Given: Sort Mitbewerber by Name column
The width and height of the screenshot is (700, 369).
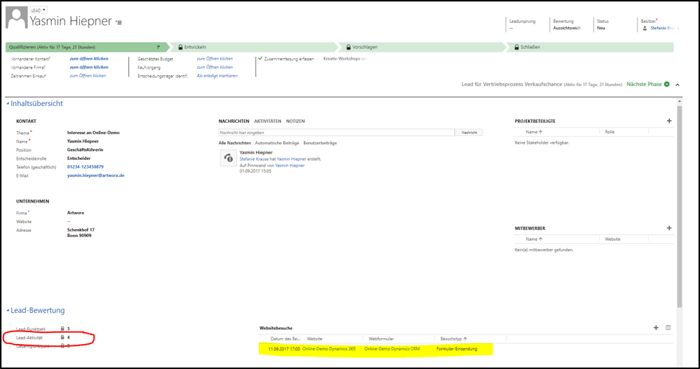Looking at the screenshot, I should 534,239.
